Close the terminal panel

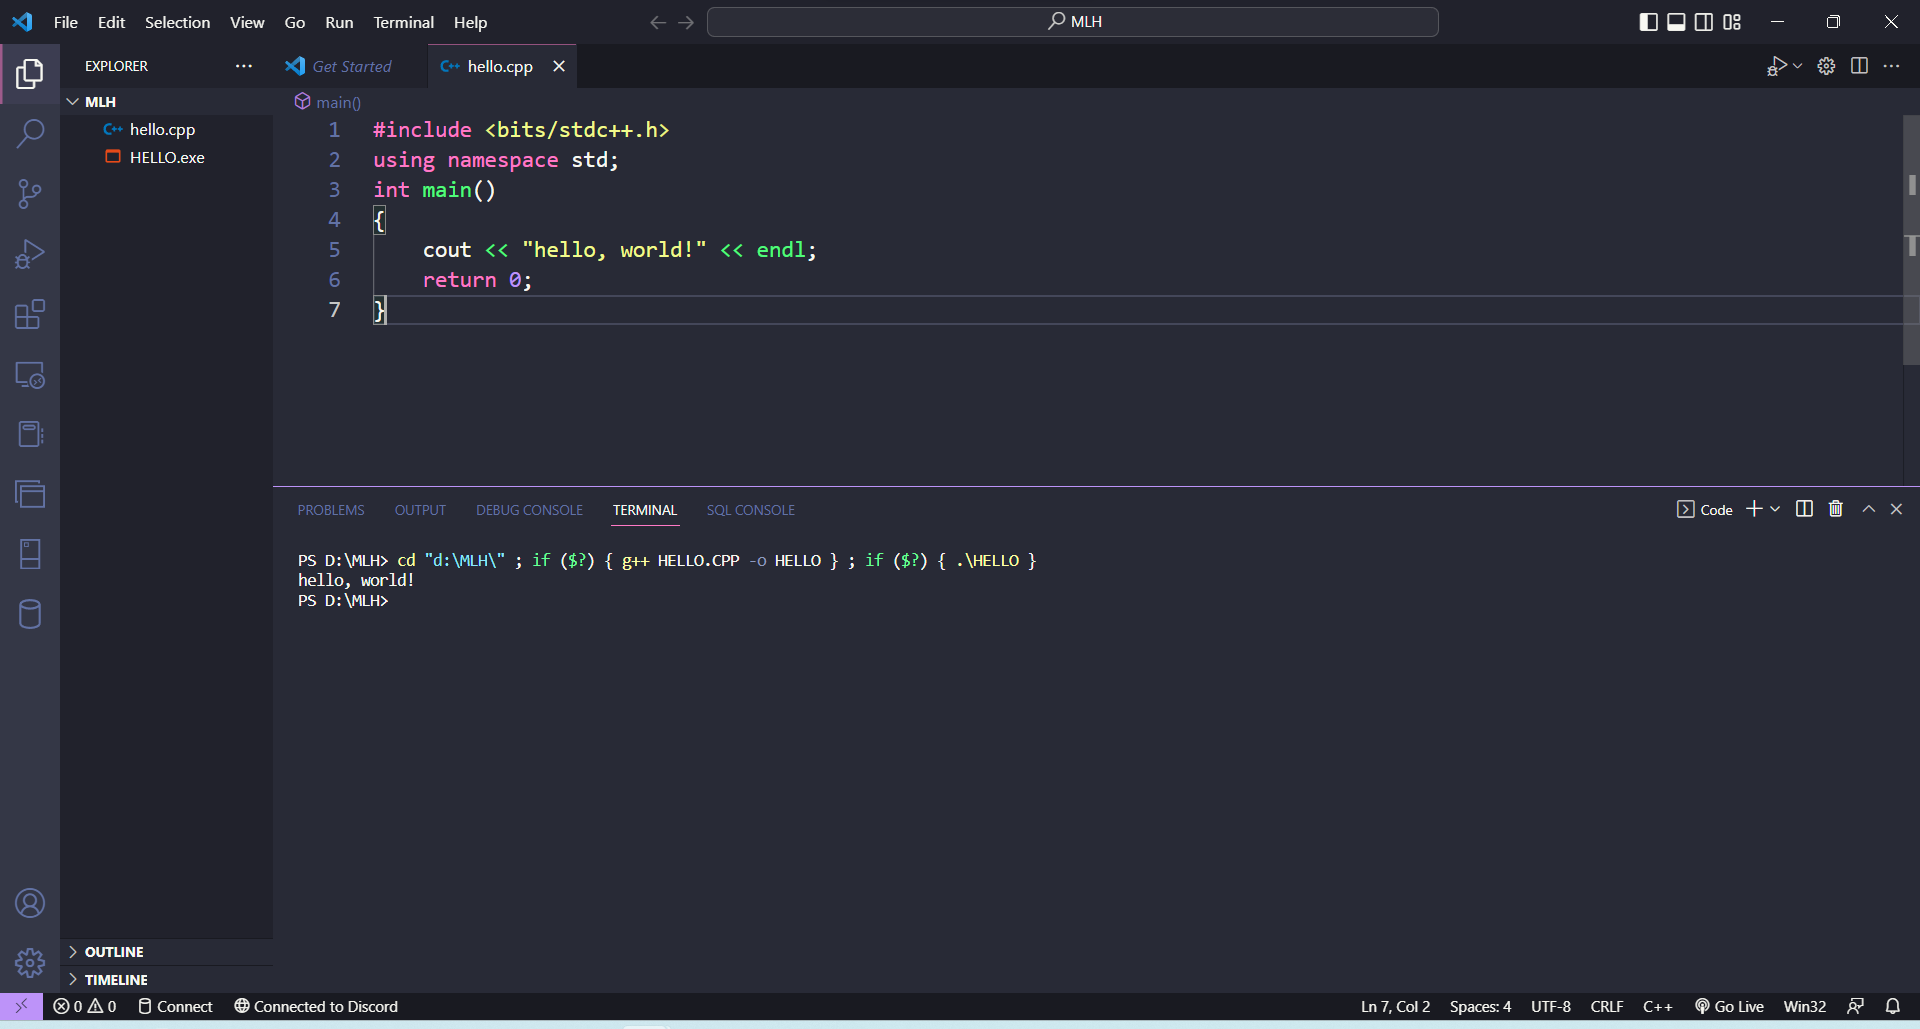click(x=1896, y=509)
